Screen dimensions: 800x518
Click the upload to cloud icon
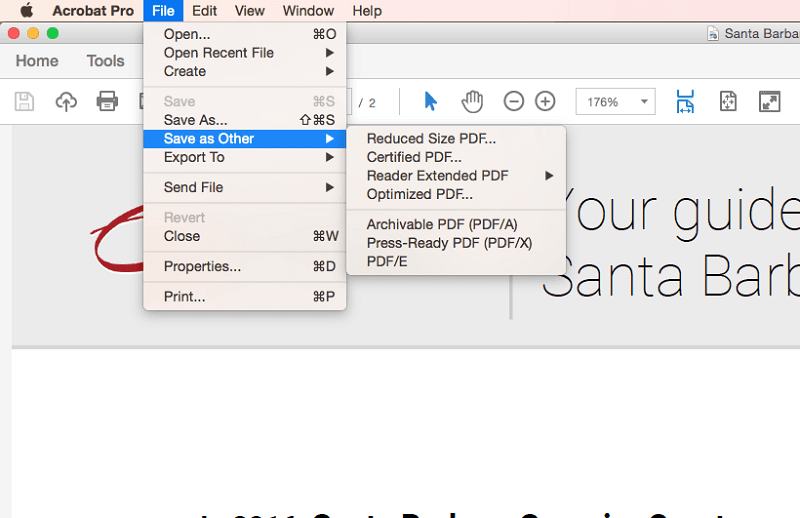tap(66, 101)
